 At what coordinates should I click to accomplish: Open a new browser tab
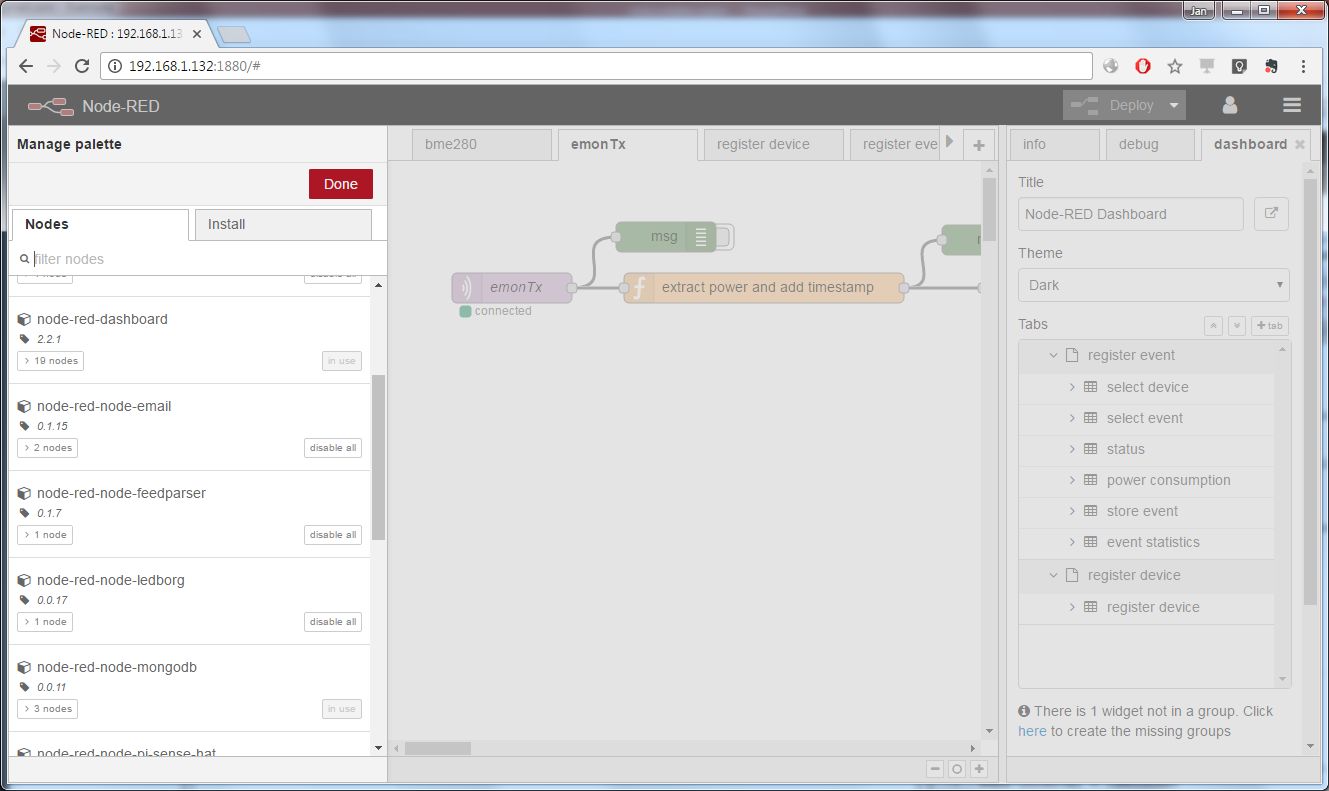tap(232, 35)
